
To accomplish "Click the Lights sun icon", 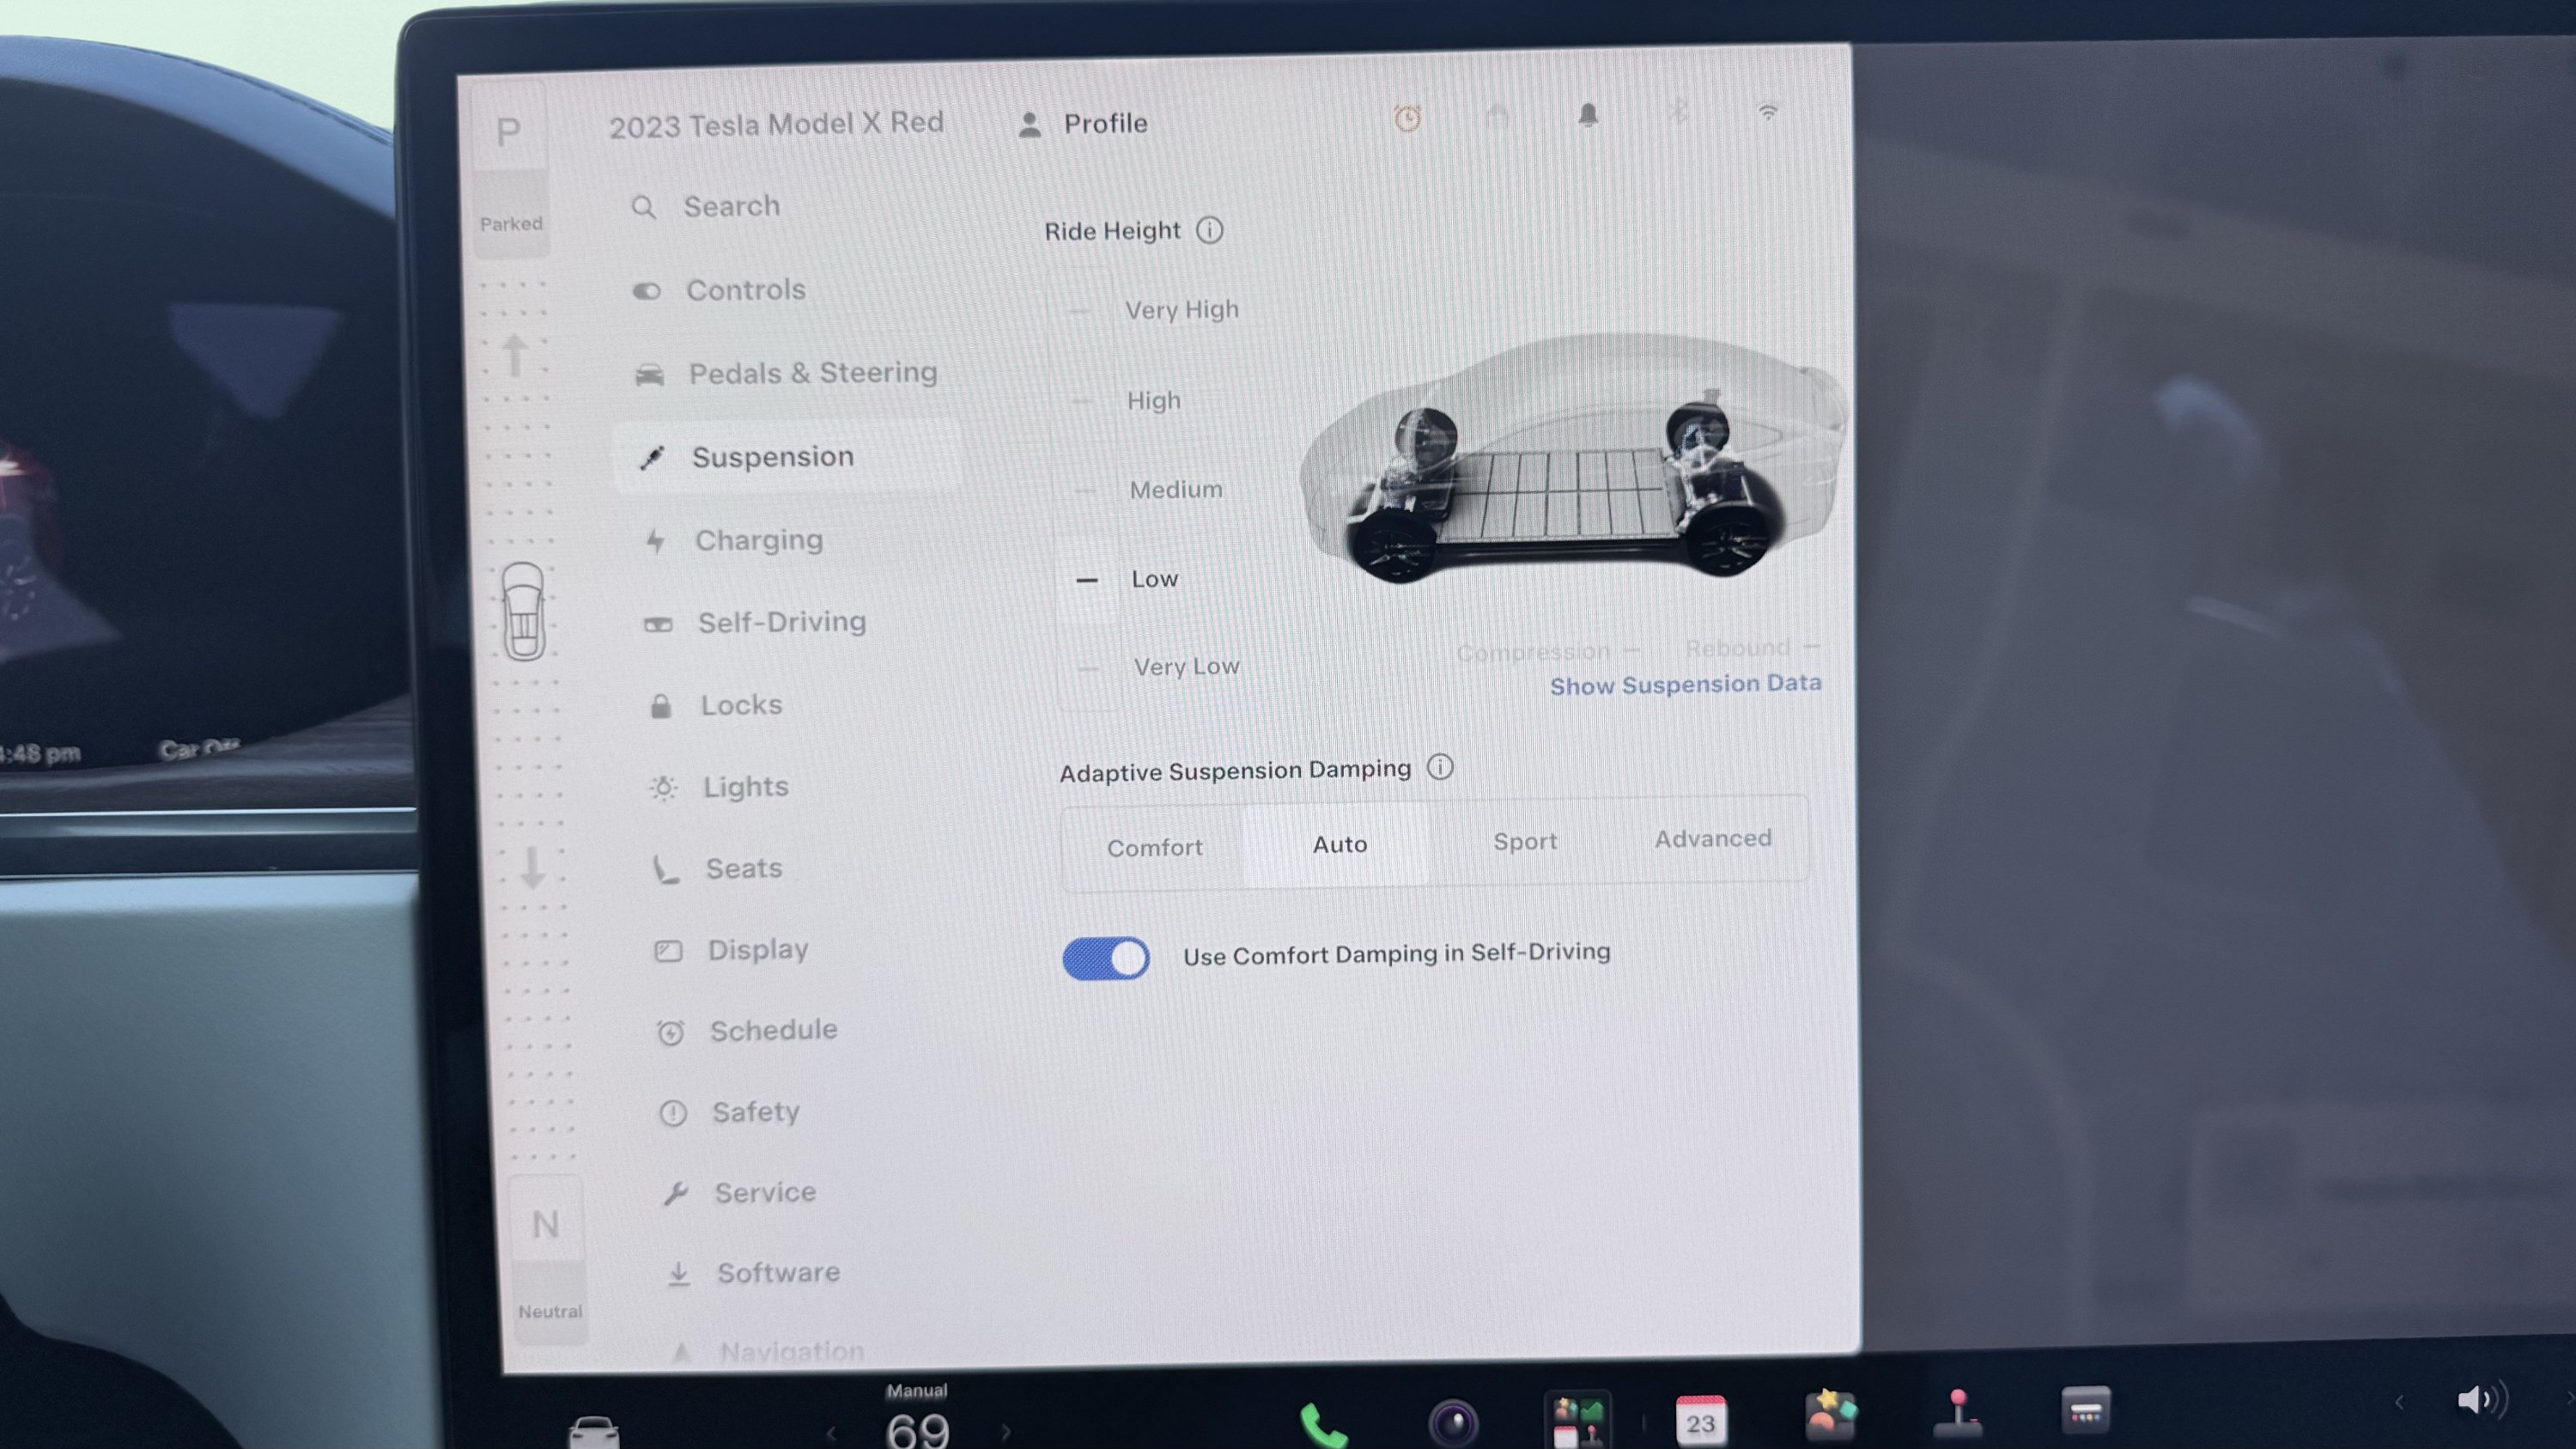I will point(663,788).
